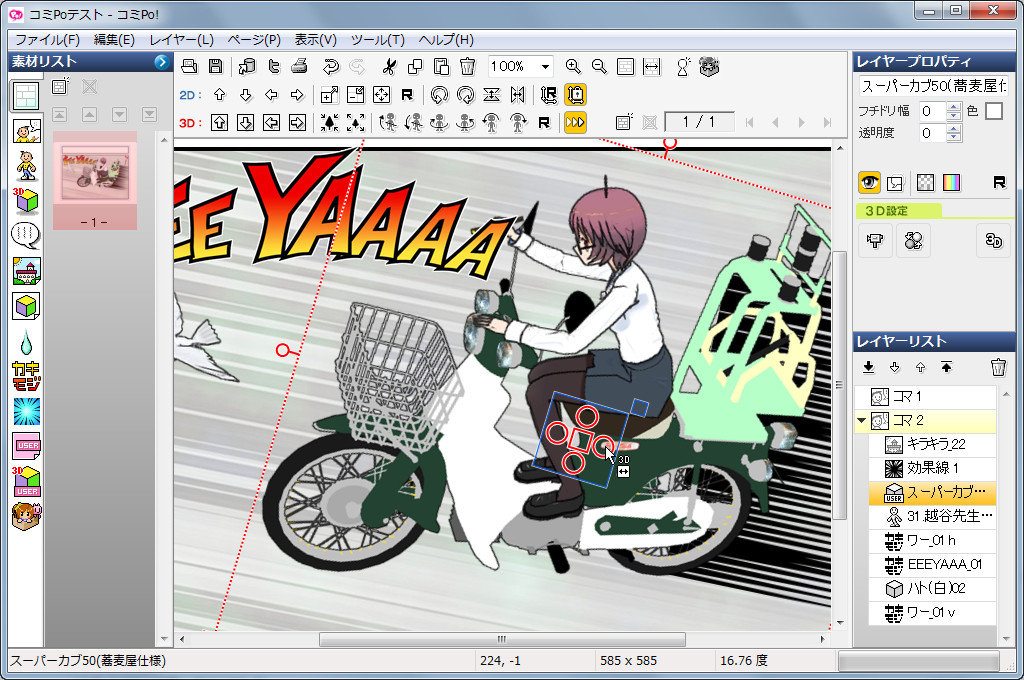Image resolution: width=1024 pixels, height=680 pixels.
Task: Open the 100% zoom level dropdown
Action: coord(545,67)
